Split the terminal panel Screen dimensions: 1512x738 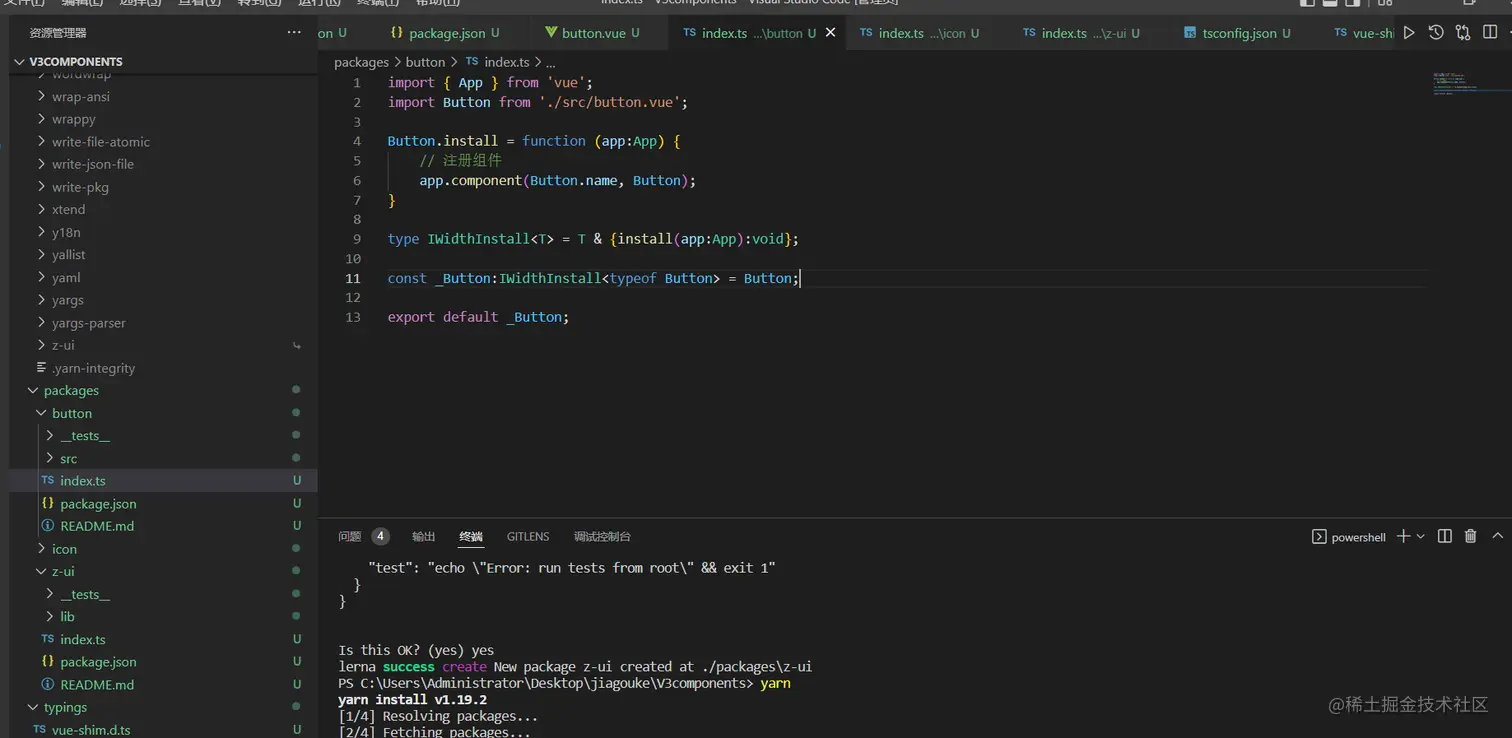tap(1444, 536)
